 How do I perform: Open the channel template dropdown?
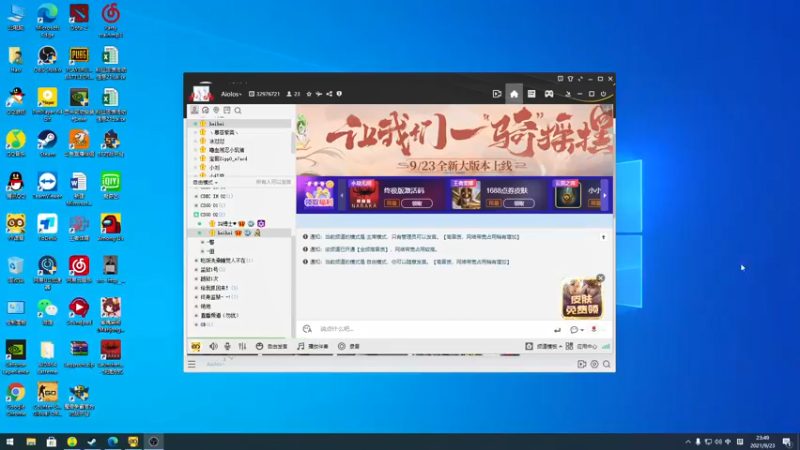[544, 346]
